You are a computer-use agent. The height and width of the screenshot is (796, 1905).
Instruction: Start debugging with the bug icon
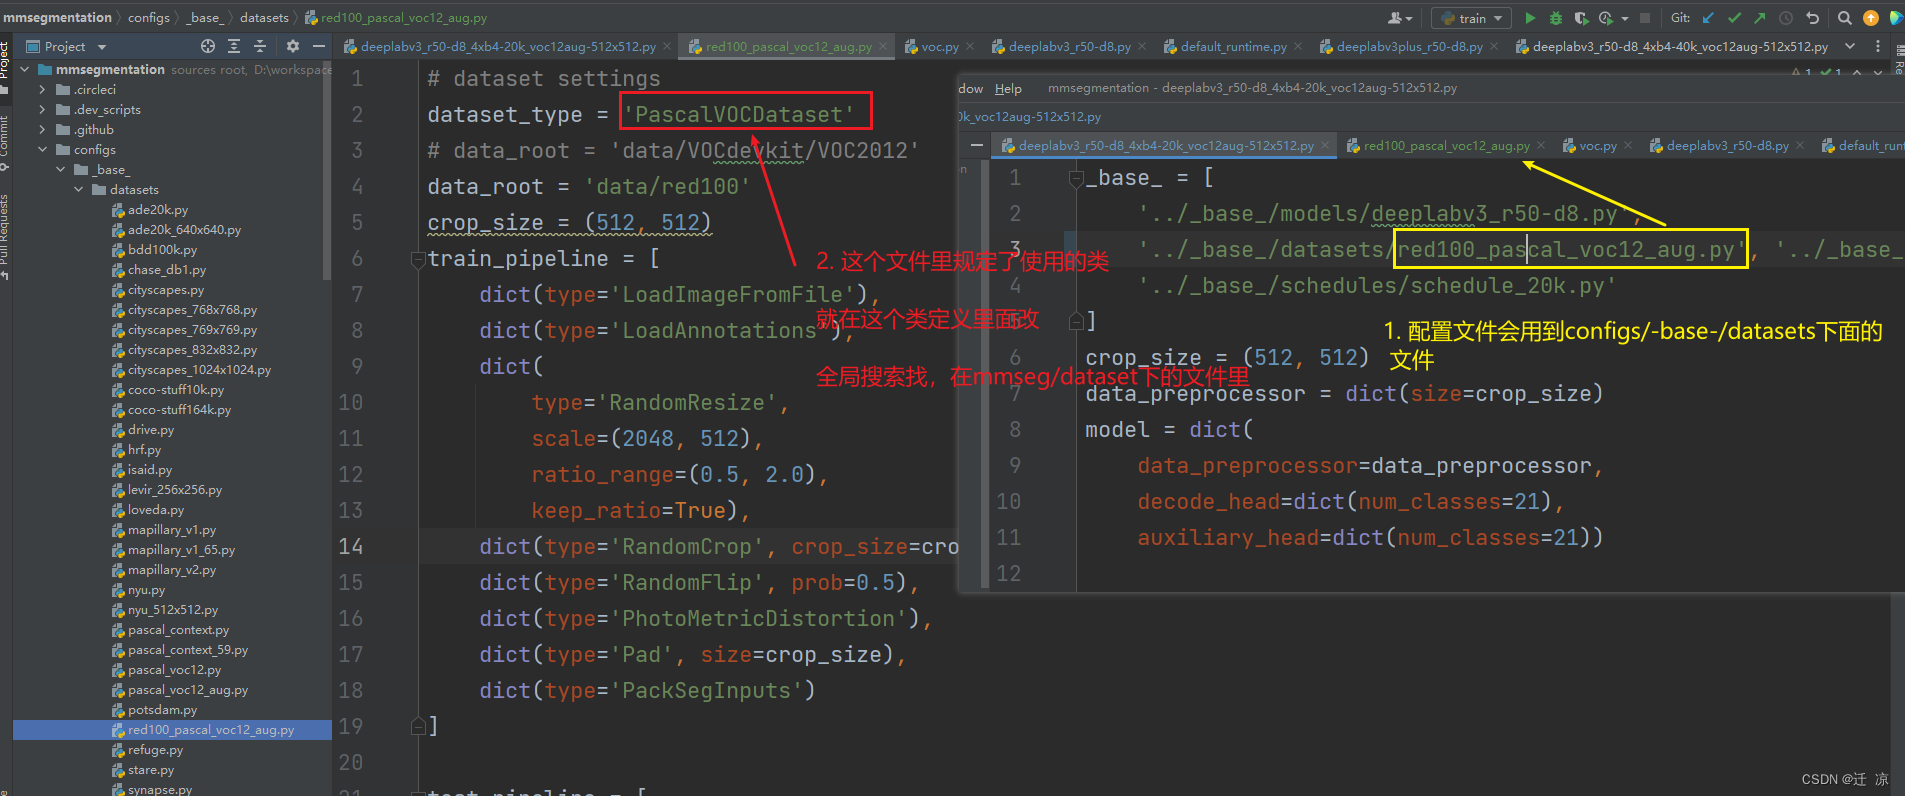[1555, 18]
